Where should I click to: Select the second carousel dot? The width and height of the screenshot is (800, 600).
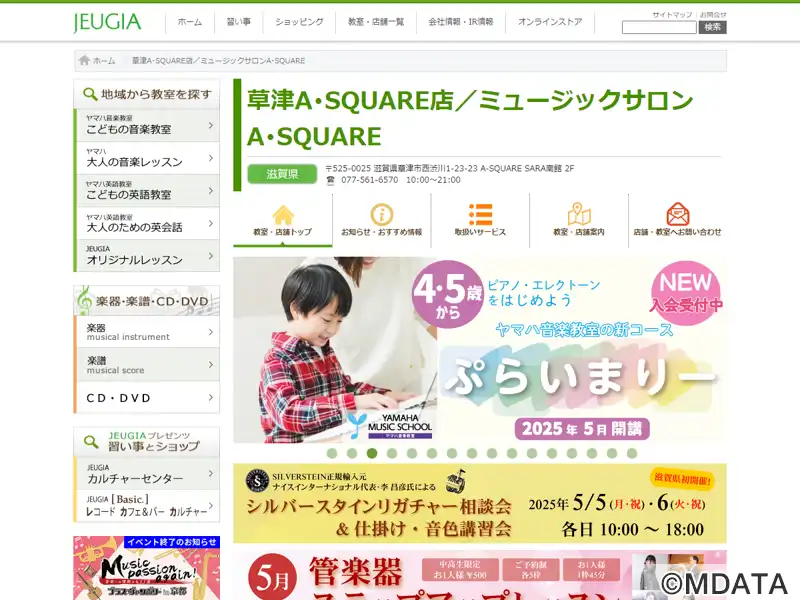[x=352, y=453]
